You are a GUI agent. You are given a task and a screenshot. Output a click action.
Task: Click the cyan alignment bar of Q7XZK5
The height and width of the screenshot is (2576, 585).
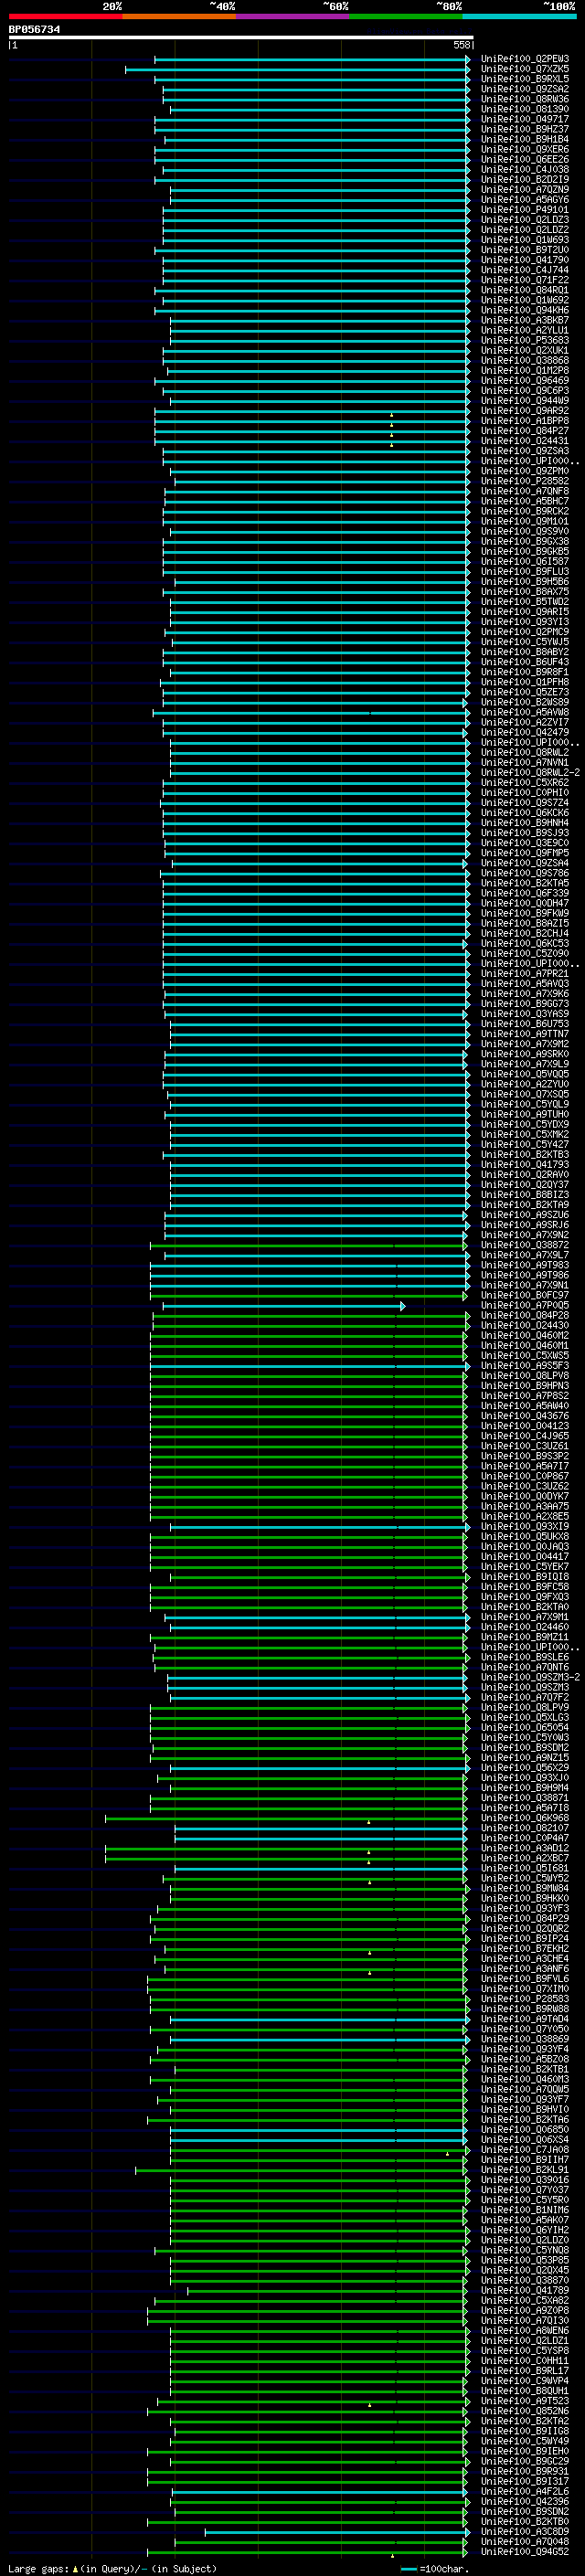pyautogui.click(x=298, y=69)
